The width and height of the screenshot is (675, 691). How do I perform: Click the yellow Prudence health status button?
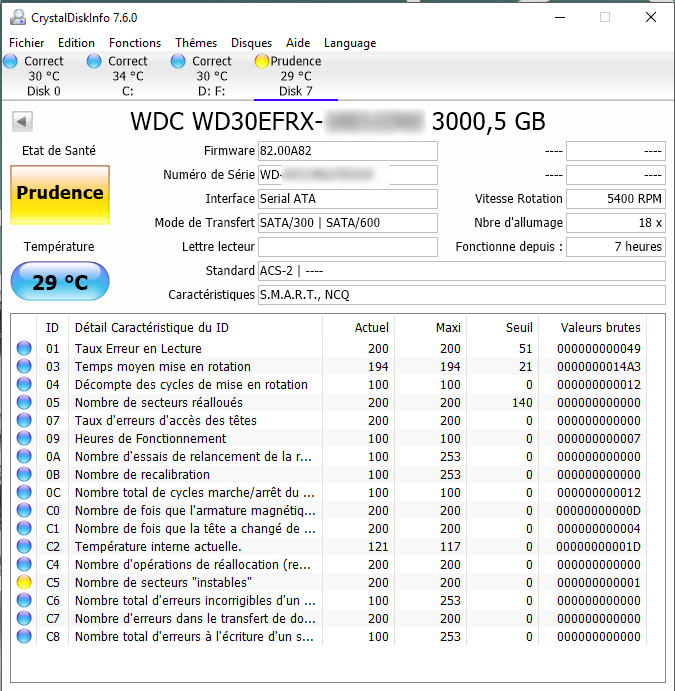click(x=60, y=195)
